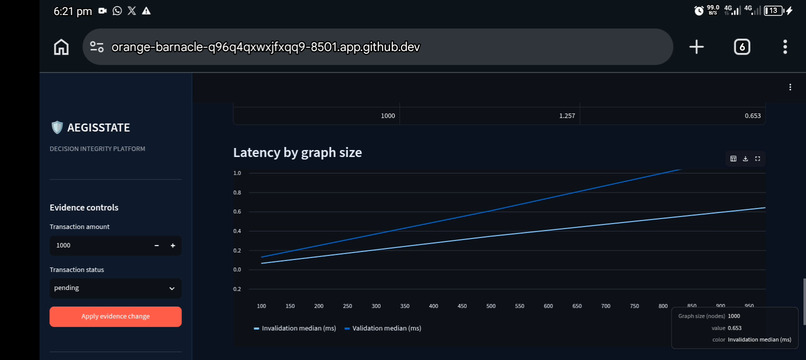Show chart data as table icon

pyautogui.click(x=733, y=159)
